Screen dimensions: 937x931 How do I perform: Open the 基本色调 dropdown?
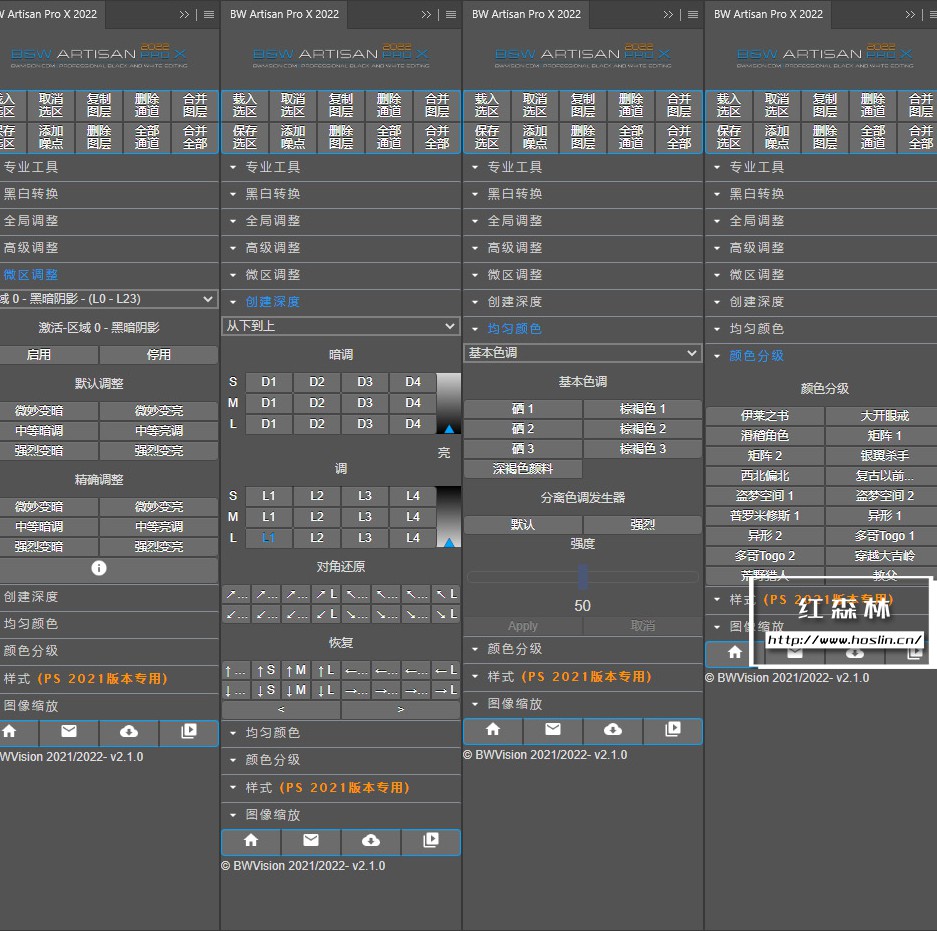point(582,353)
